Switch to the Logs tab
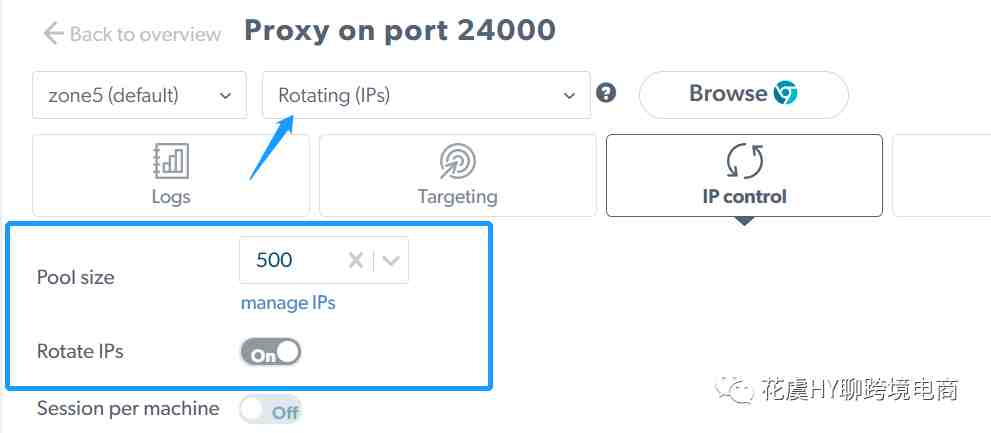 click(171, 175)
